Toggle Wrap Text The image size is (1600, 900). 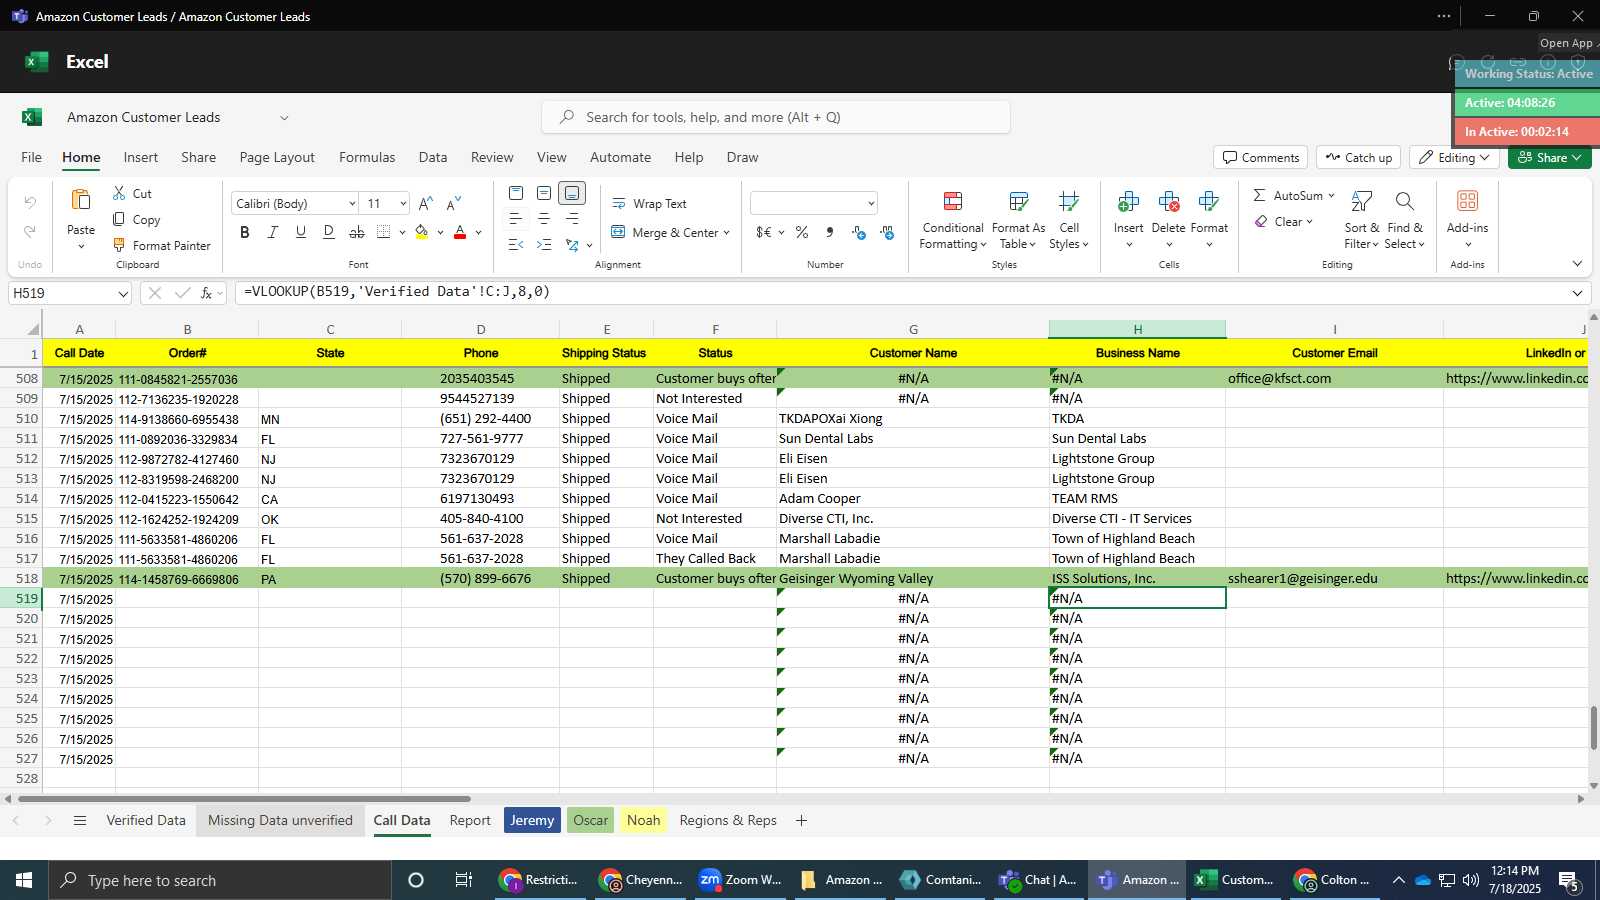(649, 203)
